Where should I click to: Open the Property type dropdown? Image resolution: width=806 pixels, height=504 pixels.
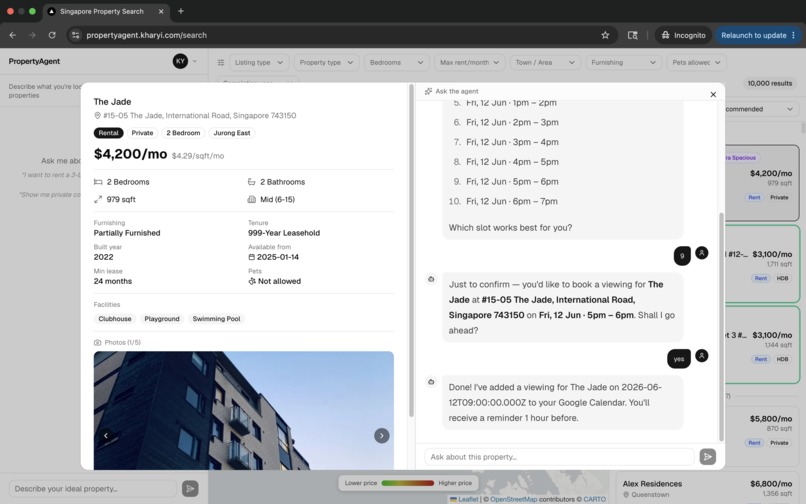click(326, 62)
